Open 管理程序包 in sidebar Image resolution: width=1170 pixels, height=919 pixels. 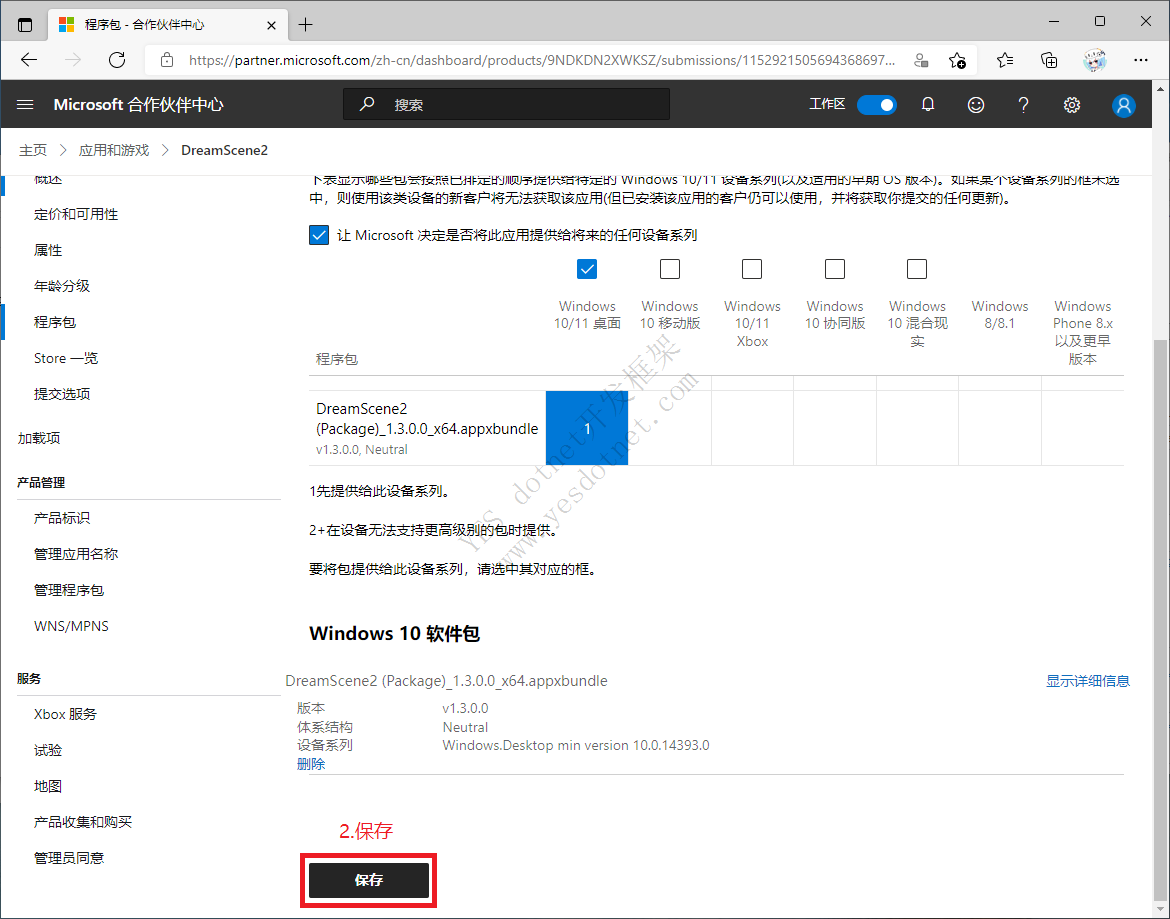(x=69, y=590)
